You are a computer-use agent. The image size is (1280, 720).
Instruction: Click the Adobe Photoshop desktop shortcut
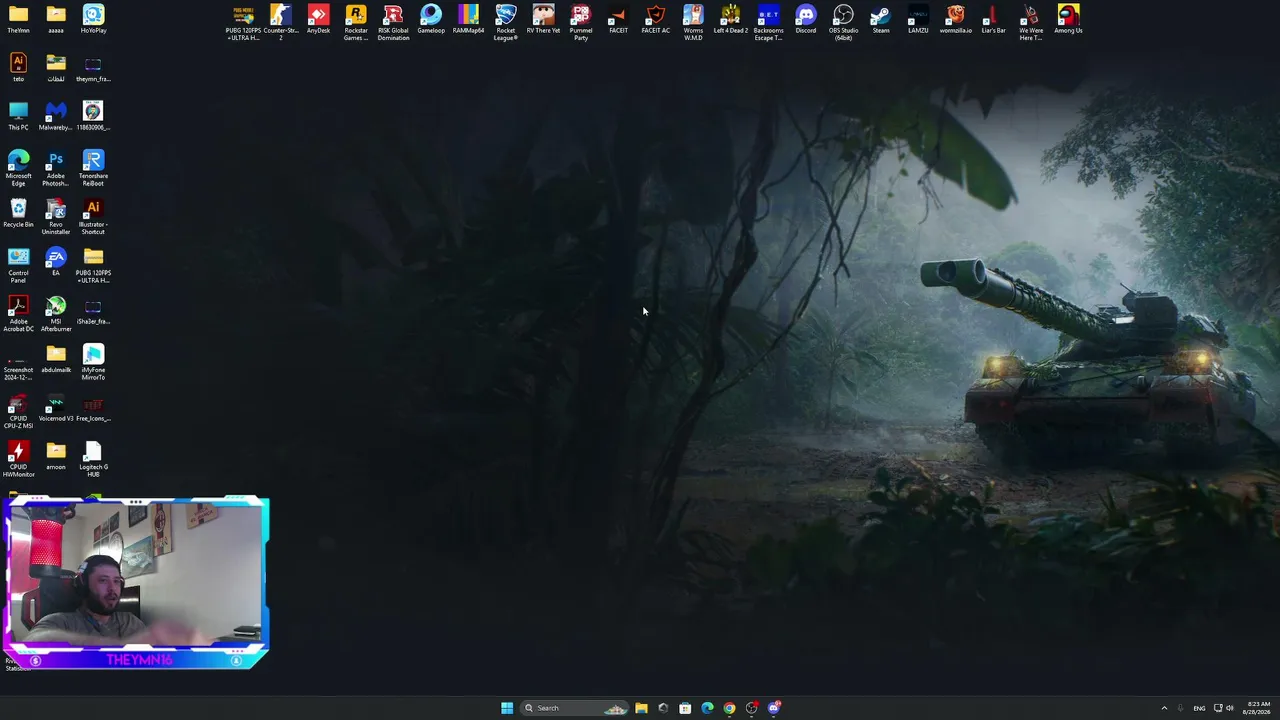56,168
